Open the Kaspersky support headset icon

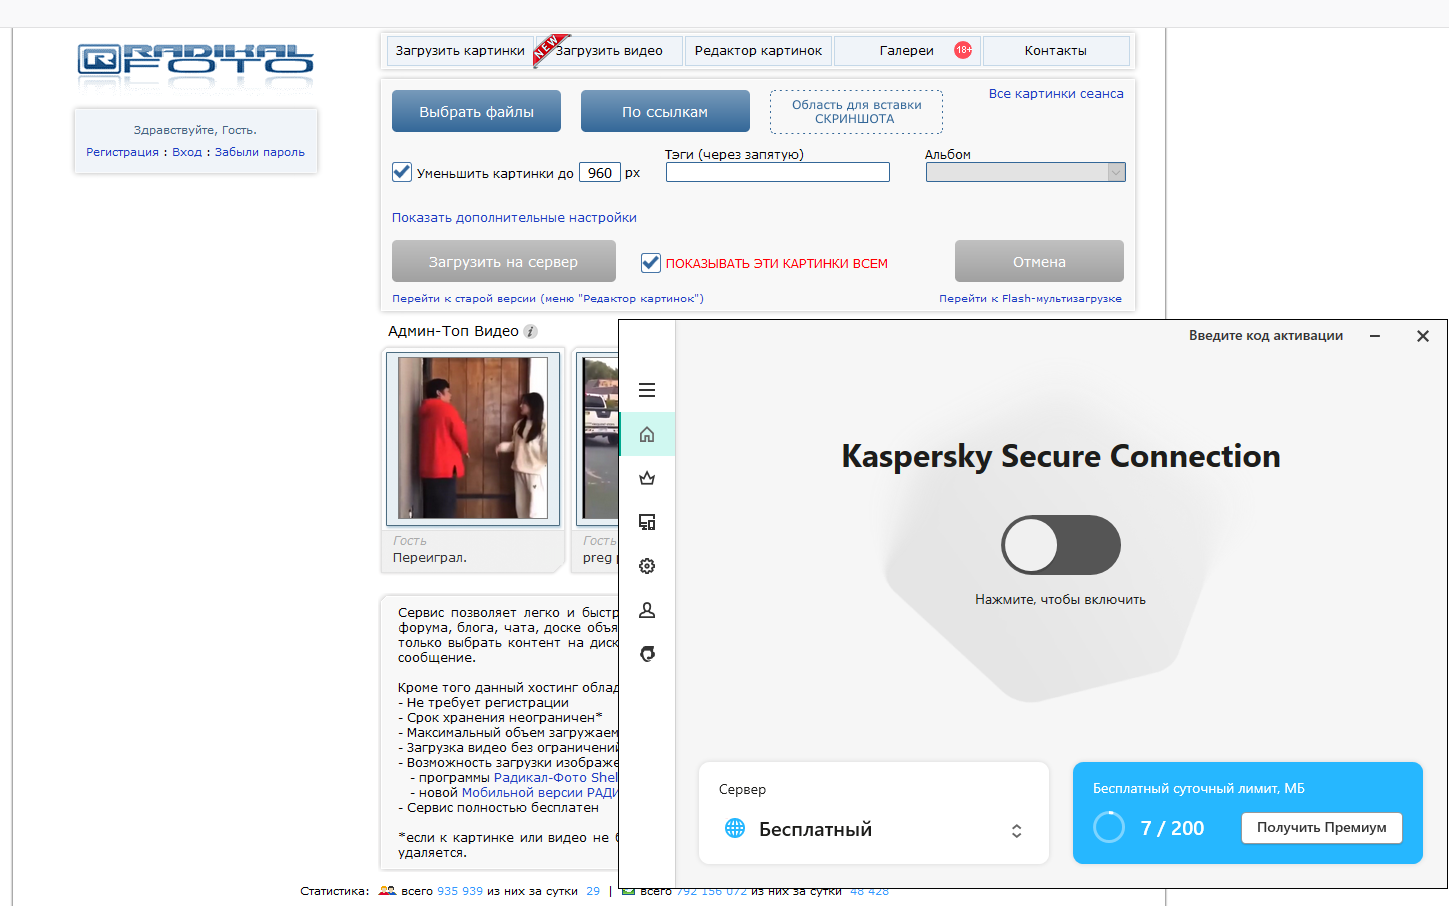pos(647,654)
